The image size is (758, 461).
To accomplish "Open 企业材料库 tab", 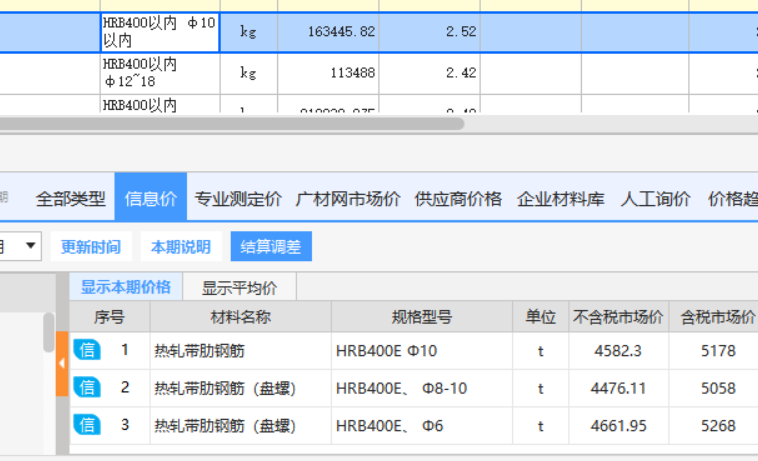I will pyautogui.click(x=561, y=199).
